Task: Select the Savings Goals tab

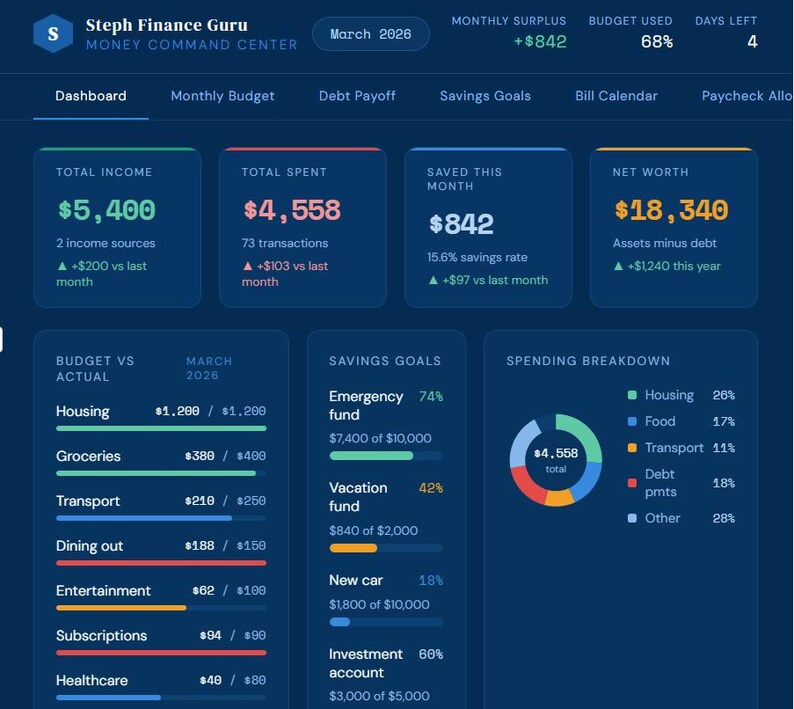Action: point(485,96)
